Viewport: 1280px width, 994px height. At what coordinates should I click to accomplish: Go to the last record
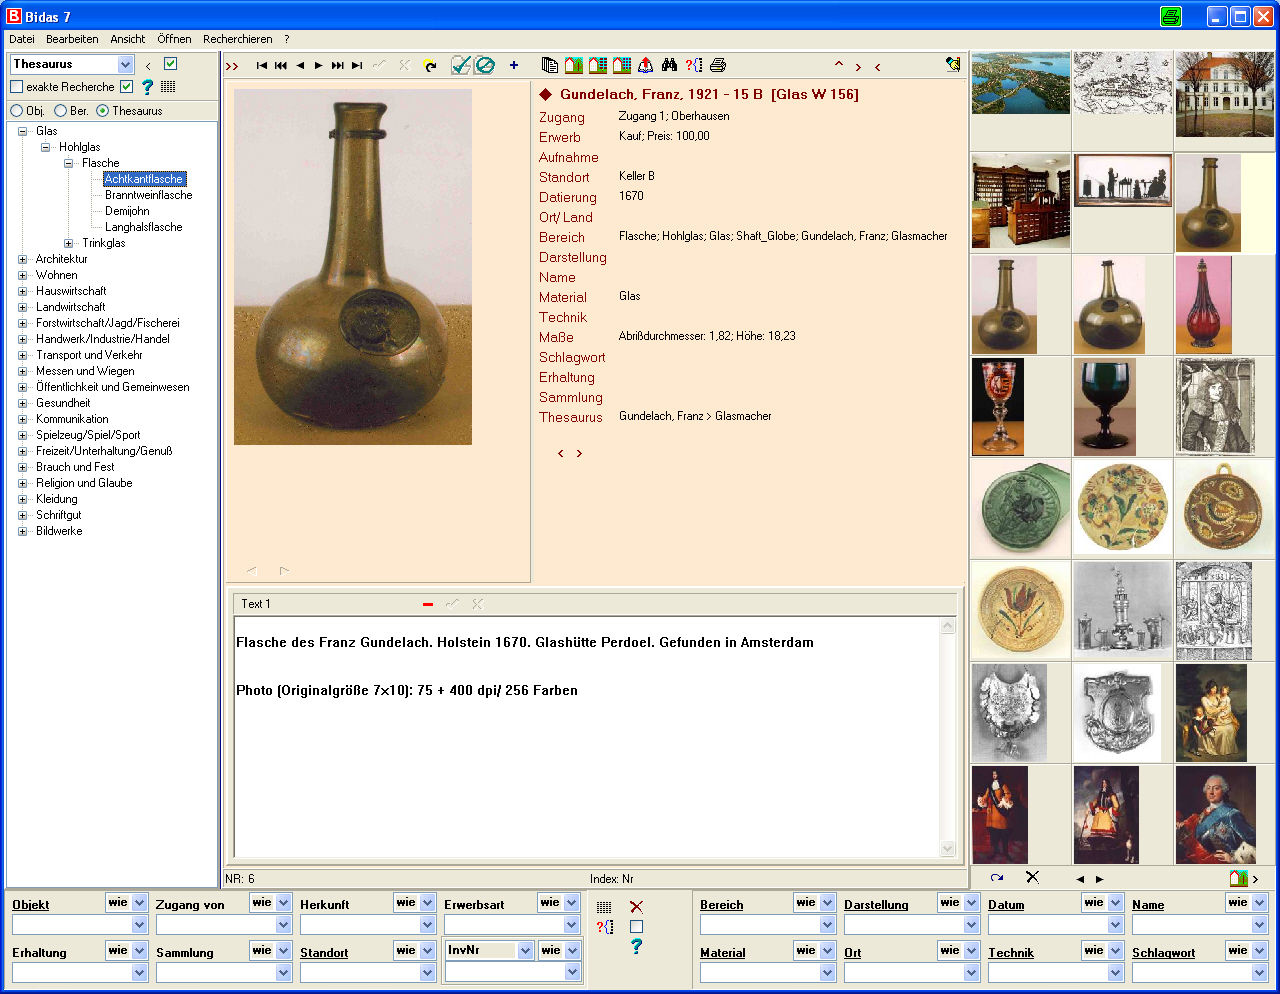tap(356, 66)
